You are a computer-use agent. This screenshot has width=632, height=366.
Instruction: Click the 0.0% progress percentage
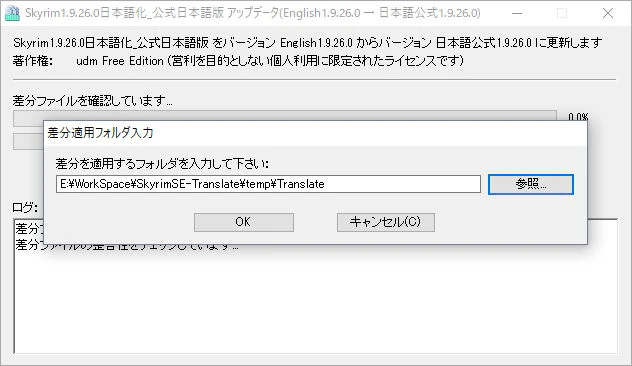pos(578,117)
